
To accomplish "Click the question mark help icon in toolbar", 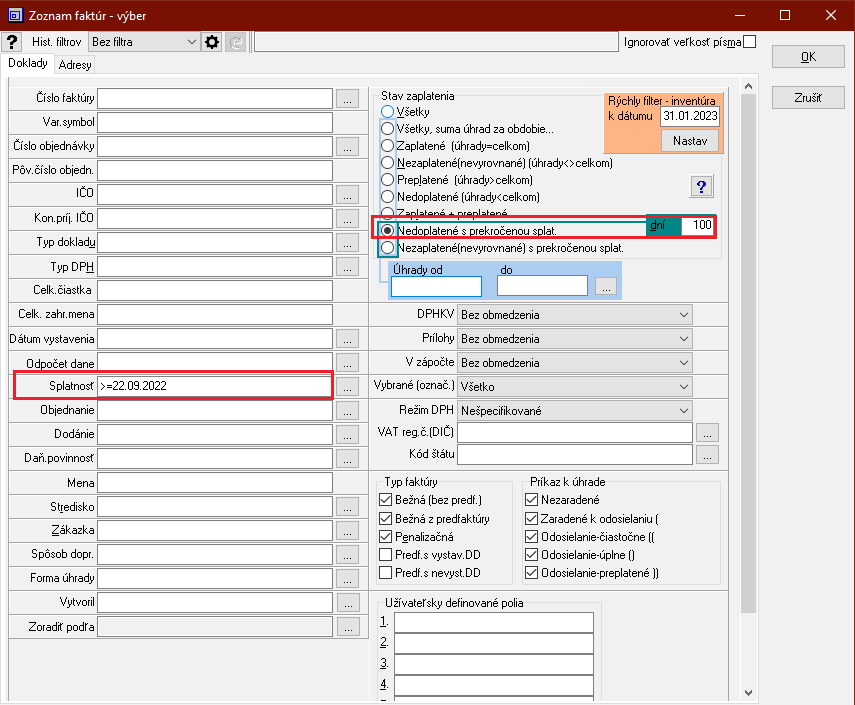I will pyautogui.click(x=13, y=42).
